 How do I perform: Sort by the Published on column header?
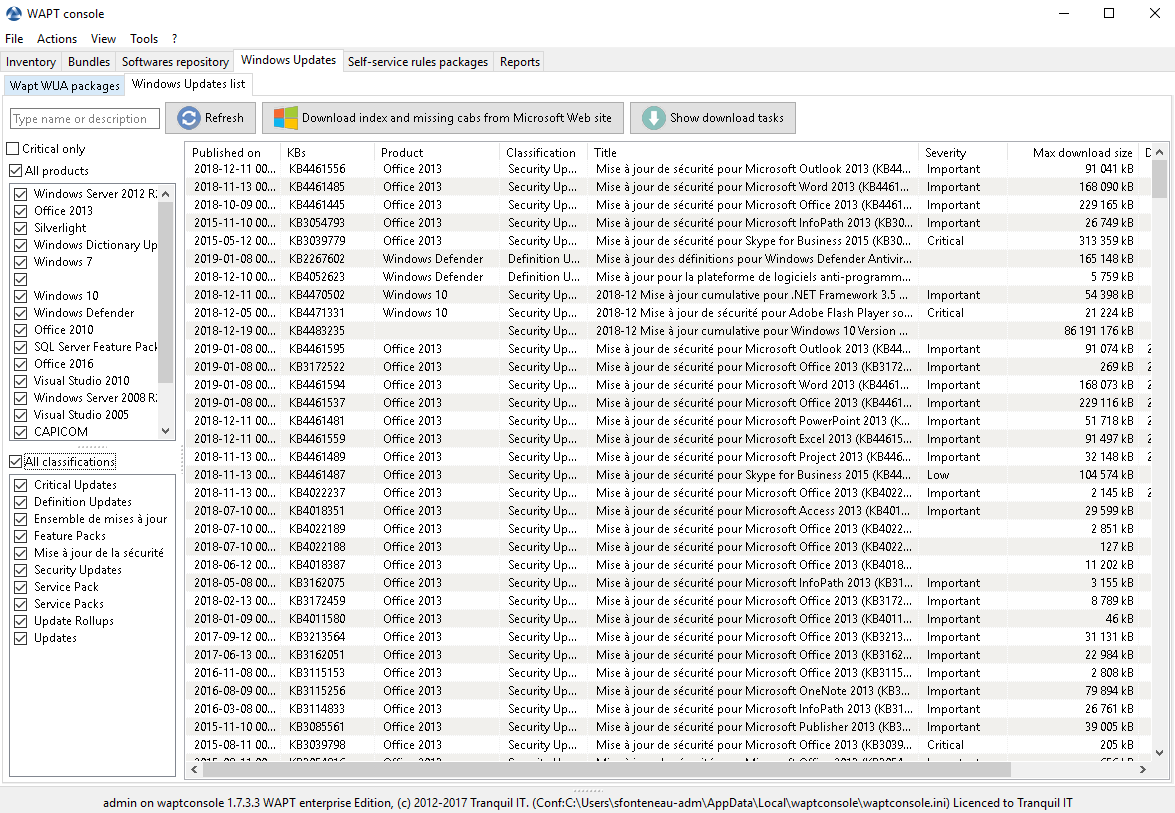pyautogui.click(x=233, y=152)
